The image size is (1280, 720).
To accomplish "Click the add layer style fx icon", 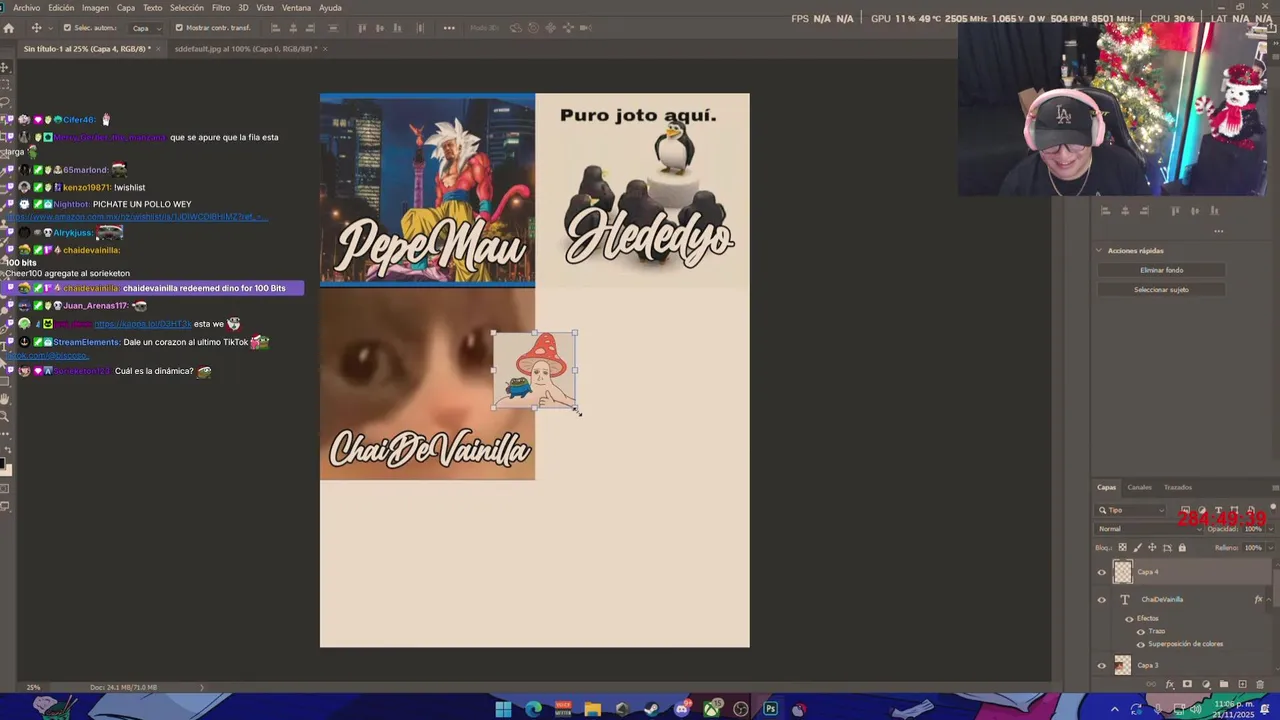I will coord(1169,684).
